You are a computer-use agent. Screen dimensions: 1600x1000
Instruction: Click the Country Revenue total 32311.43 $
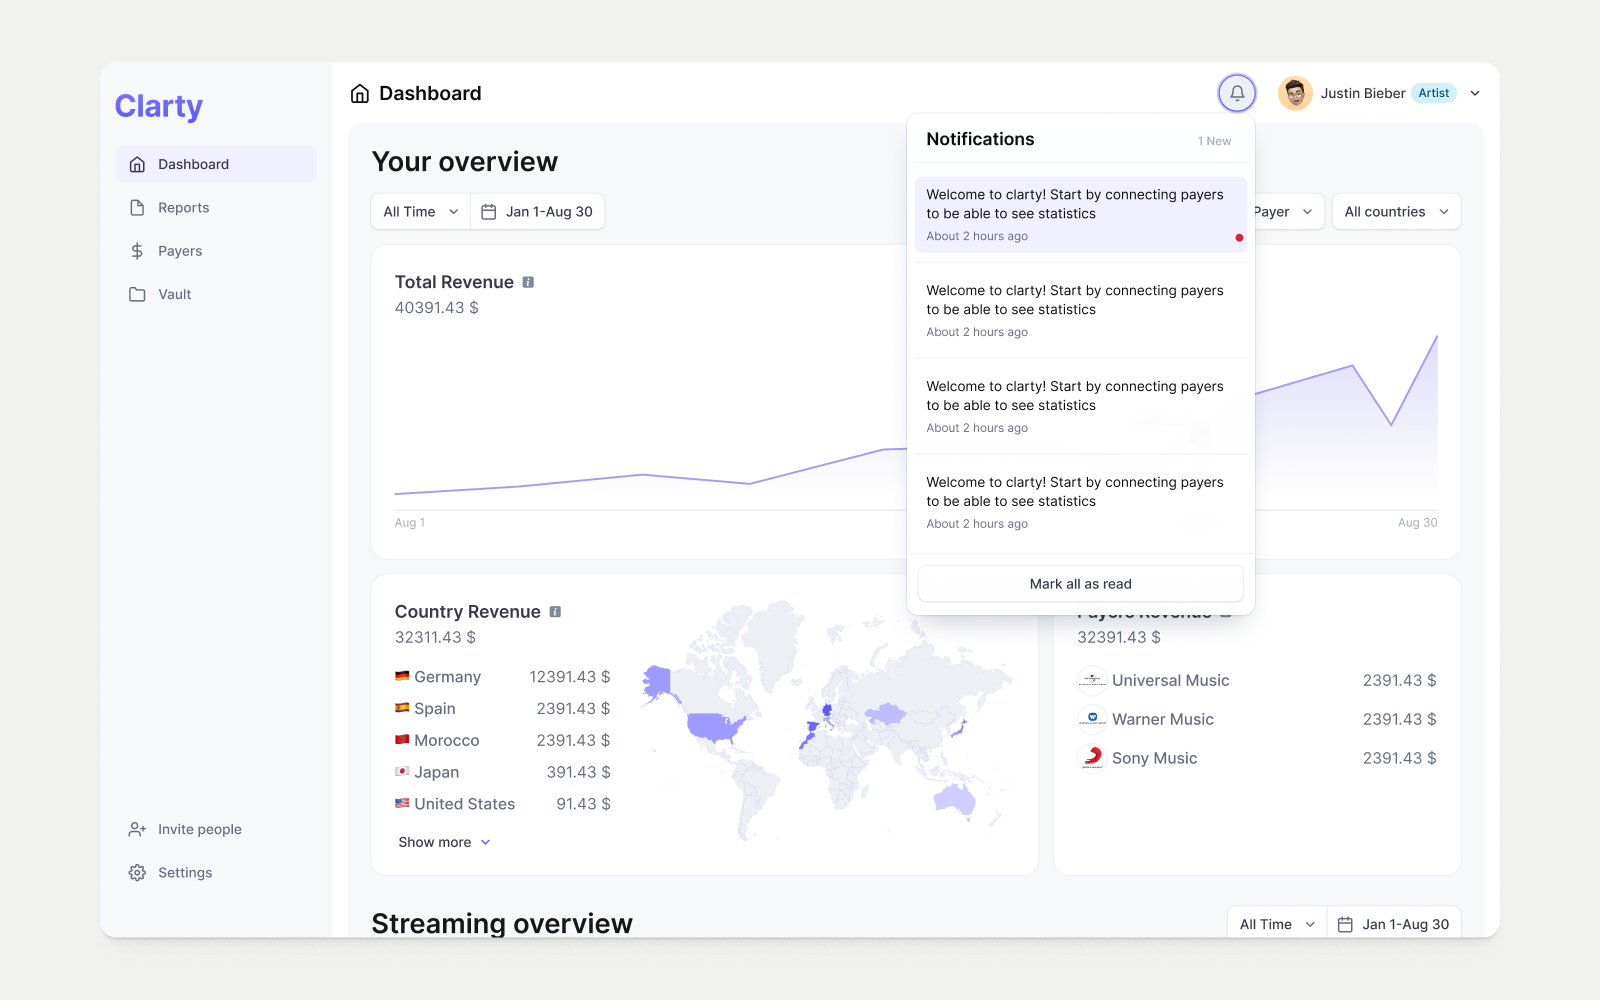(x=435, y=637)
